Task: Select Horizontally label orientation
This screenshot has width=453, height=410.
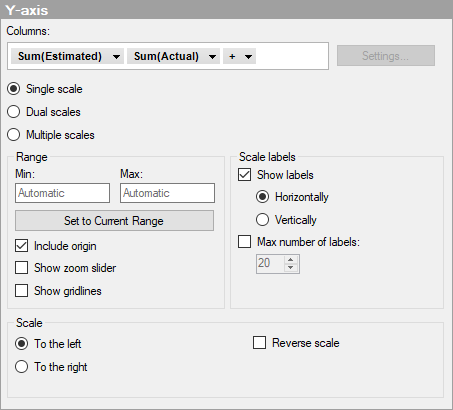Action: point(262,197)
